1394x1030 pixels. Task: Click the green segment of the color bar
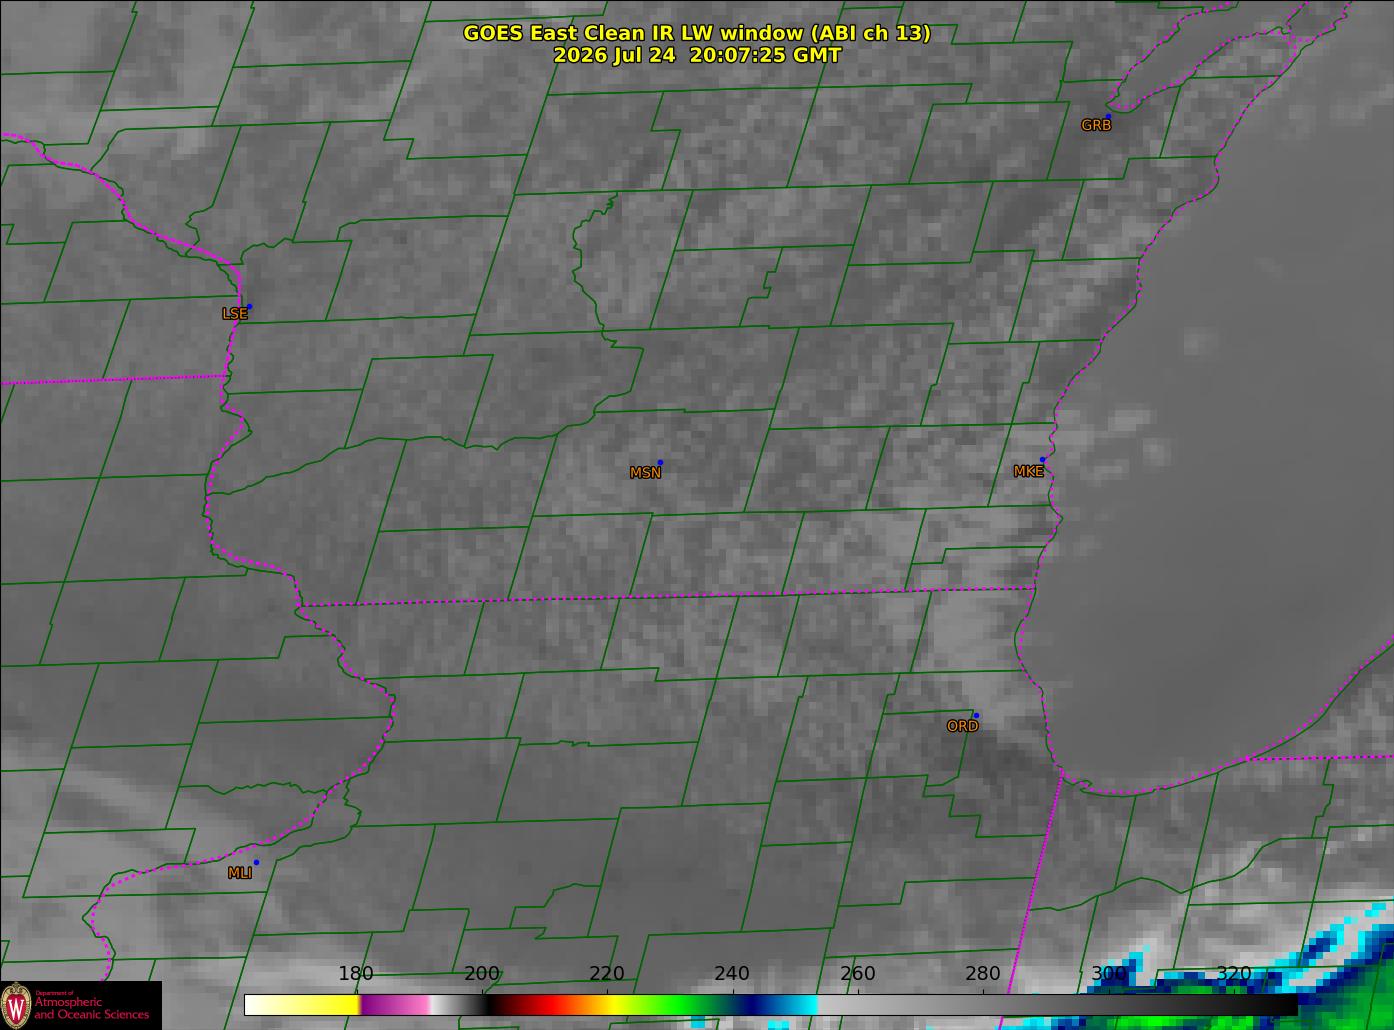pyautogui.click(x=680, y=1004)
